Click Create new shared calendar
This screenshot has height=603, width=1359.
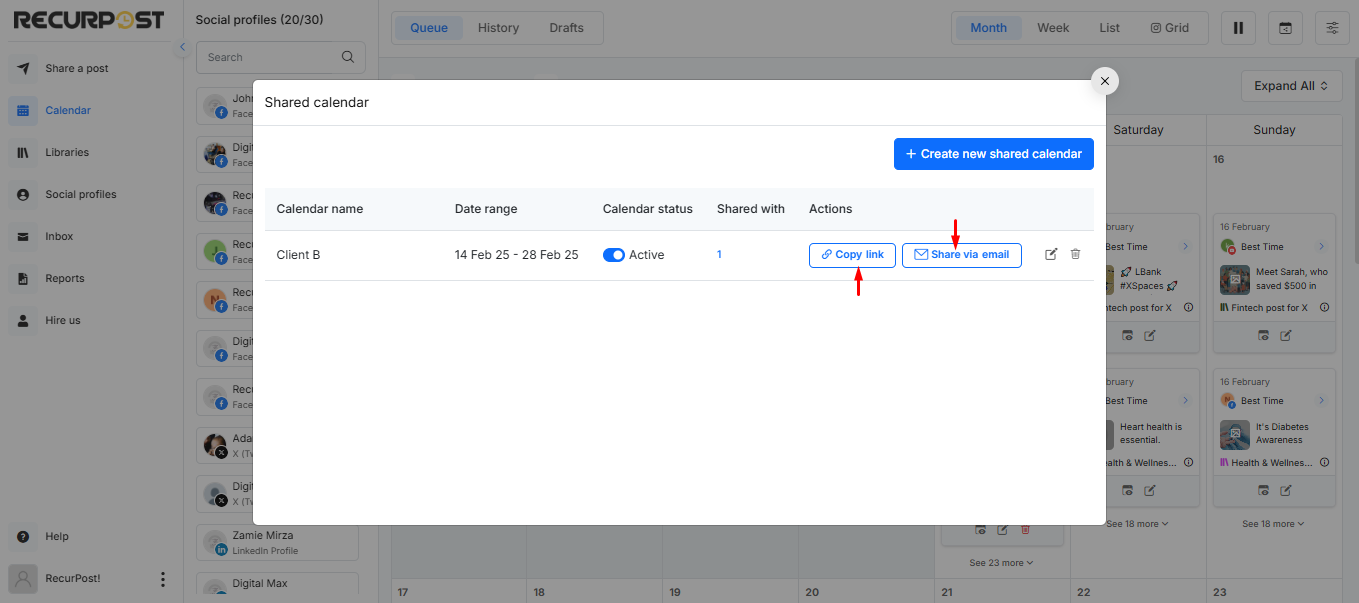click(994, 154)
